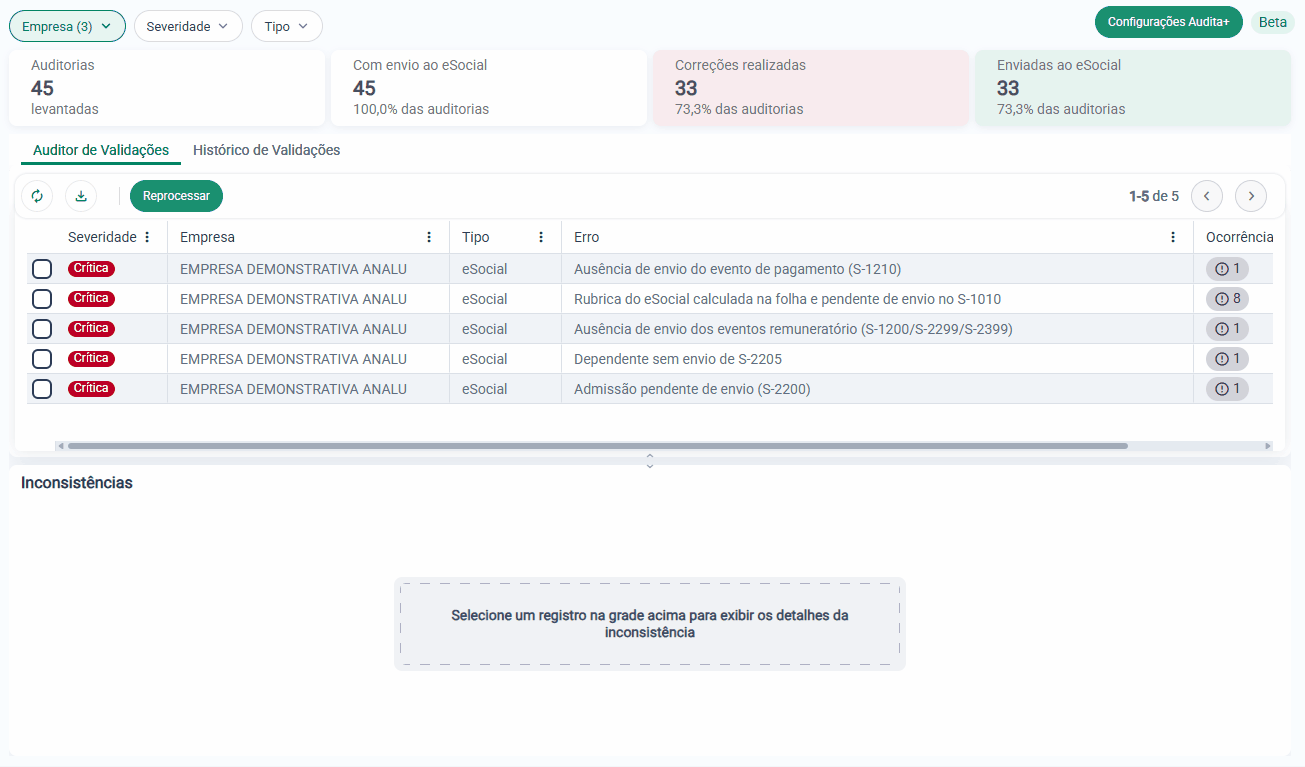
Task: Sort by Erro column header
Action: [587, 237]
